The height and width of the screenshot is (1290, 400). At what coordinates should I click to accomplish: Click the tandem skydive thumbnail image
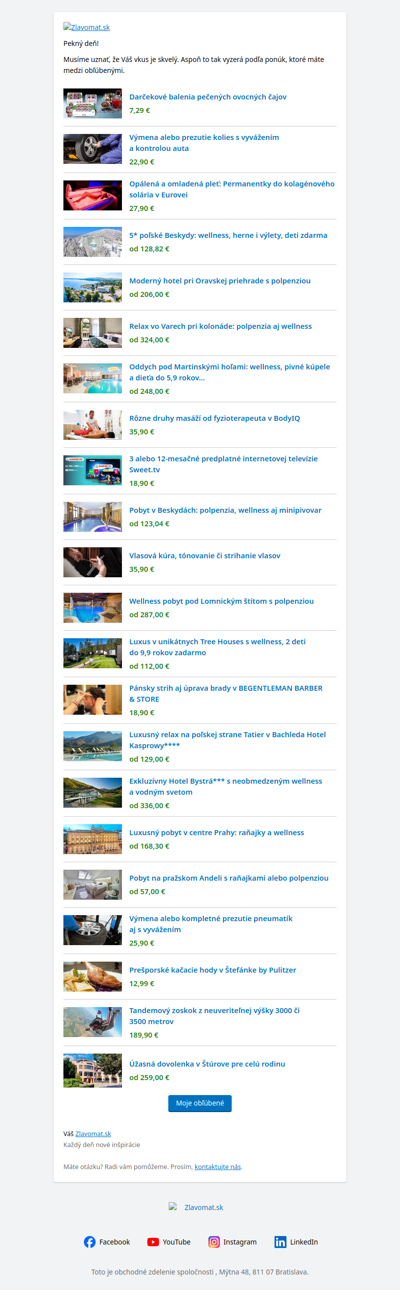click(92, 1021)
